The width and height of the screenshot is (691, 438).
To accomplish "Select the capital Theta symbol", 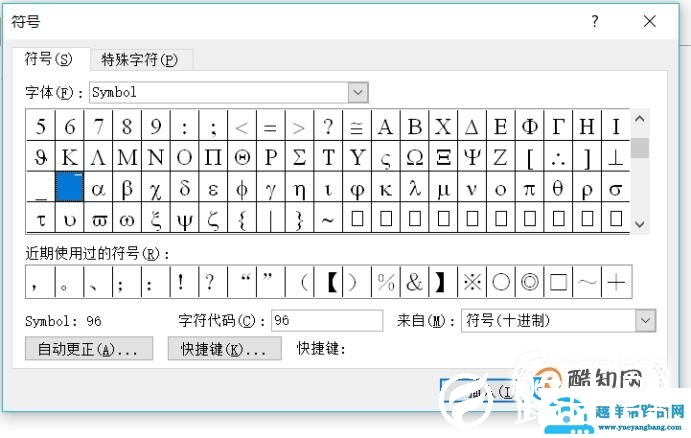I will [x=242, y=157].
